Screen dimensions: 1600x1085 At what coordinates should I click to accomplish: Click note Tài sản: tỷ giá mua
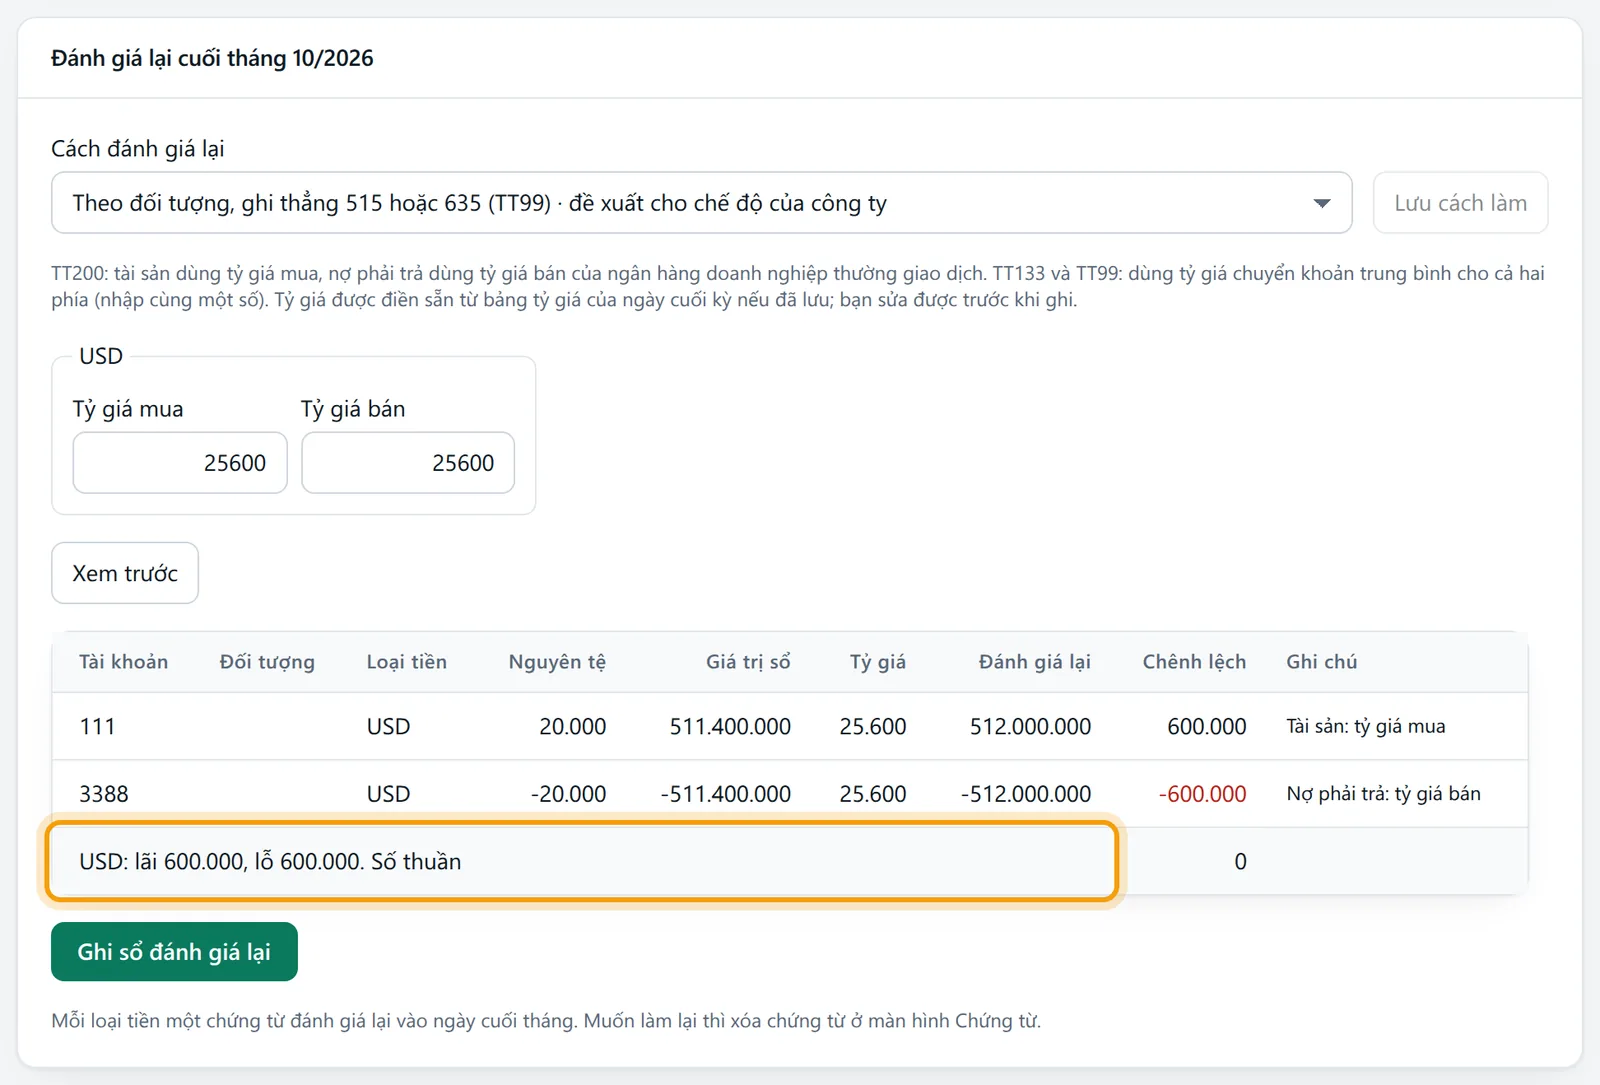pyautogui.click(x=1366, y=727)
